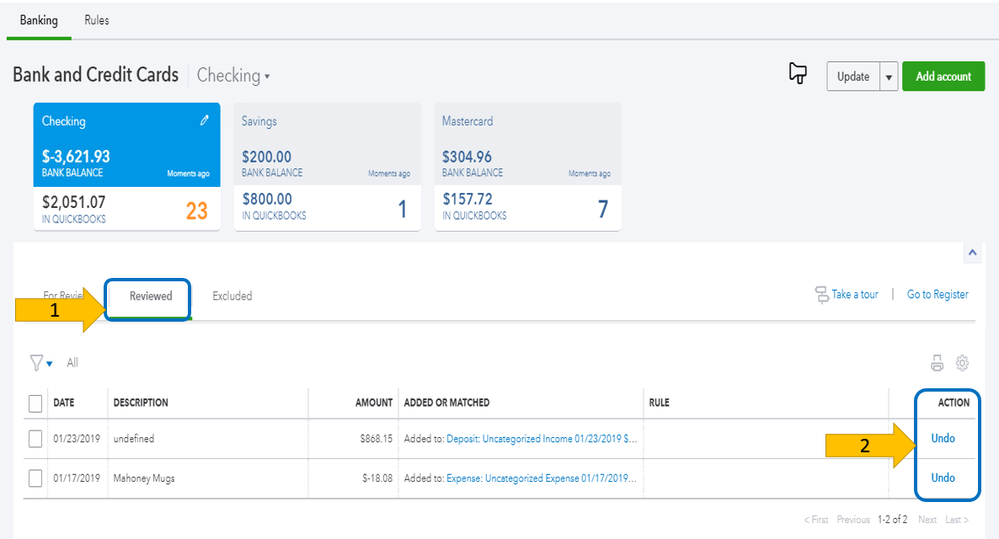Click the Add account button
The image size is (999, 539).
(944, 76)
